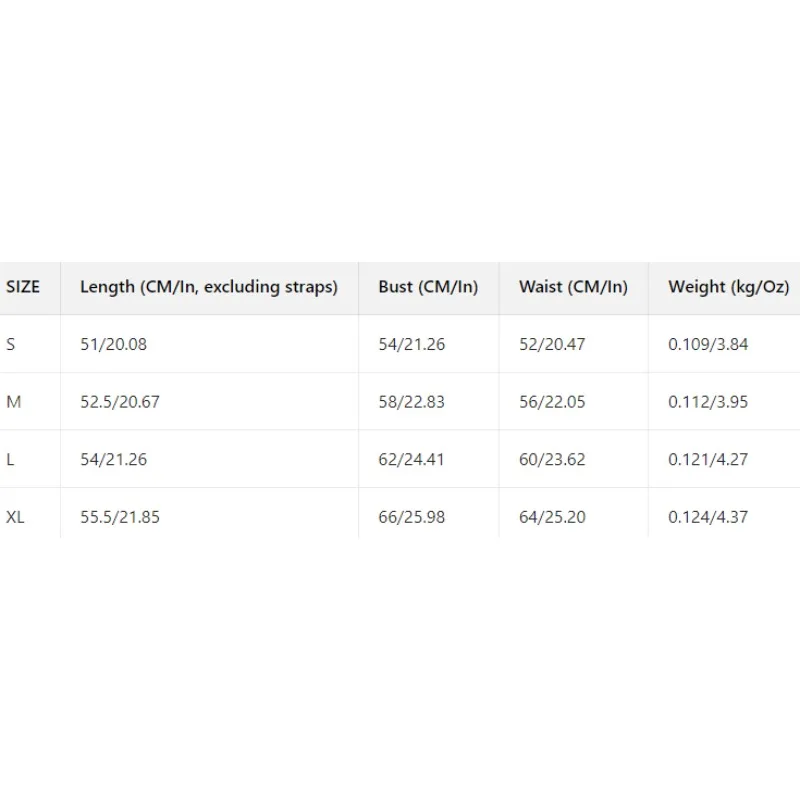Click weight value 0.109/3.84
Screen dimensions: 800x800
click(708, 344)
